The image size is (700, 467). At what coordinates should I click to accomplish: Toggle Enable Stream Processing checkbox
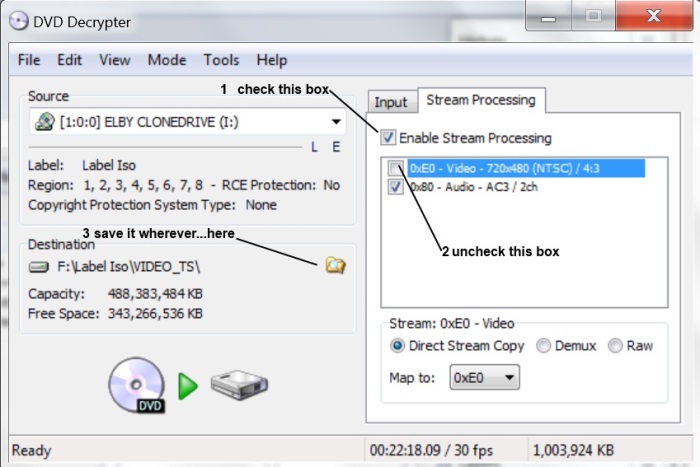388,138
